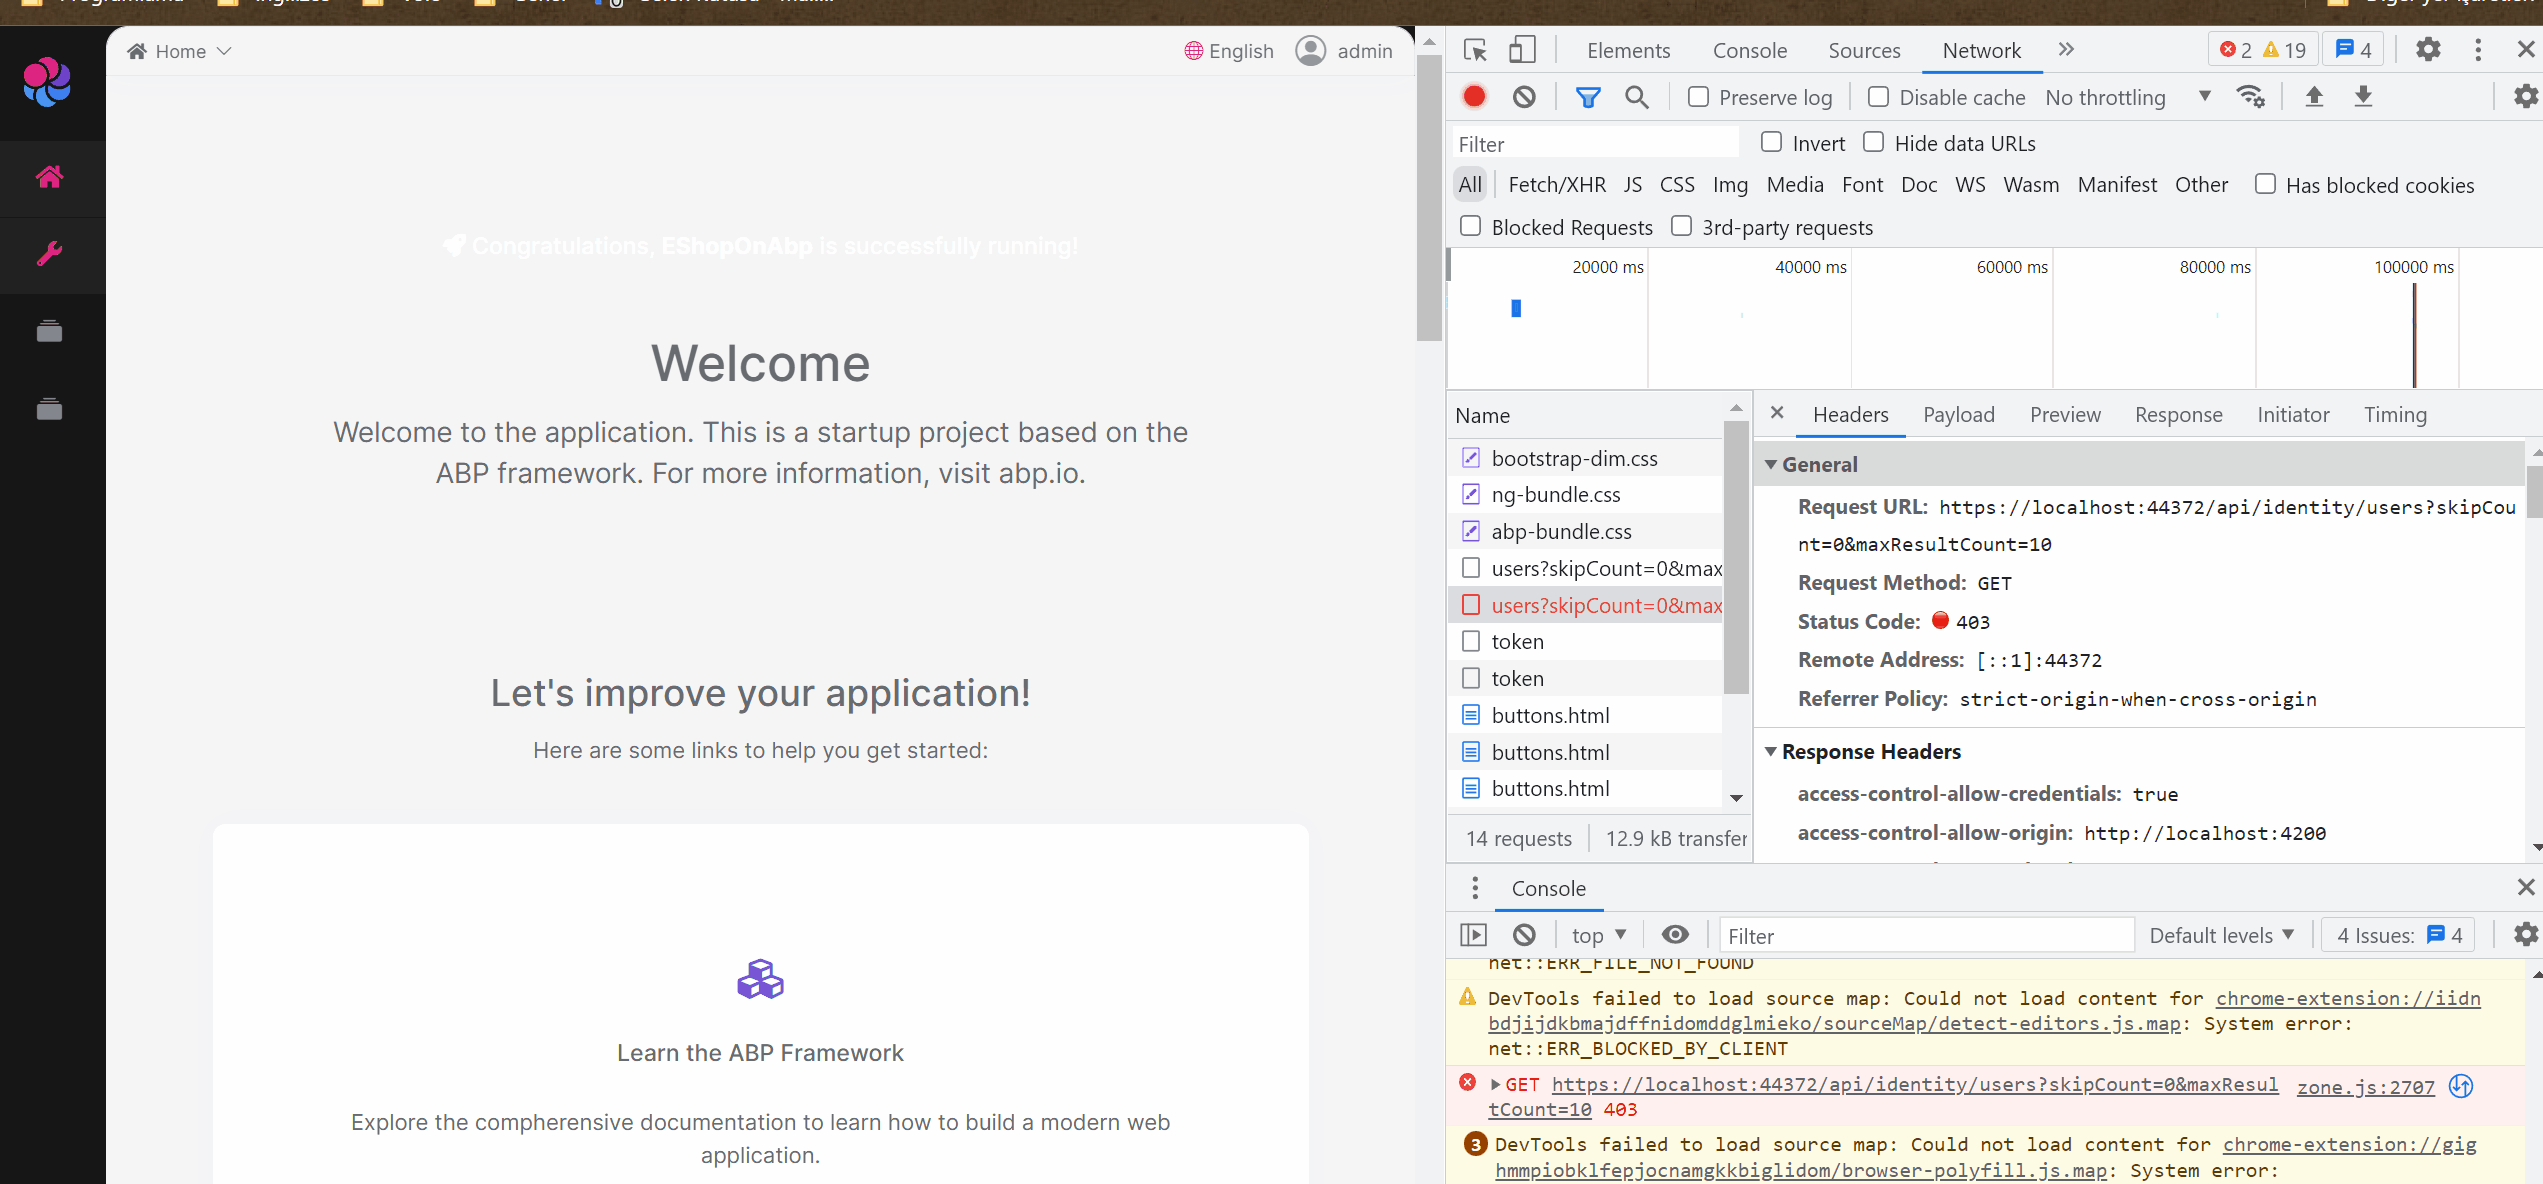Enable Preserve log checkbox

1698,97
